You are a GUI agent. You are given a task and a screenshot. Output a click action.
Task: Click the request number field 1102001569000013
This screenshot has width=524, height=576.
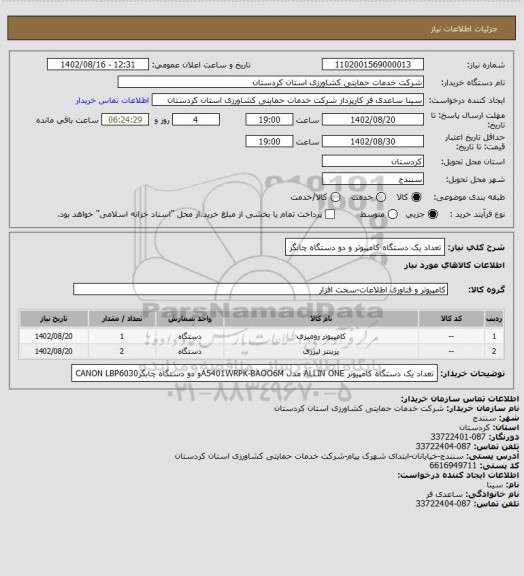pos(373,64)
